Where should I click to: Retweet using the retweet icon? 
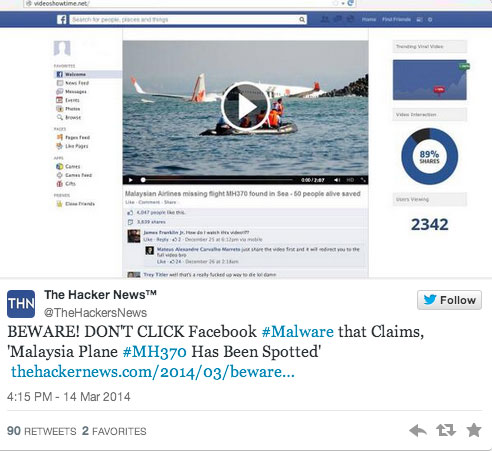(446, 430)
